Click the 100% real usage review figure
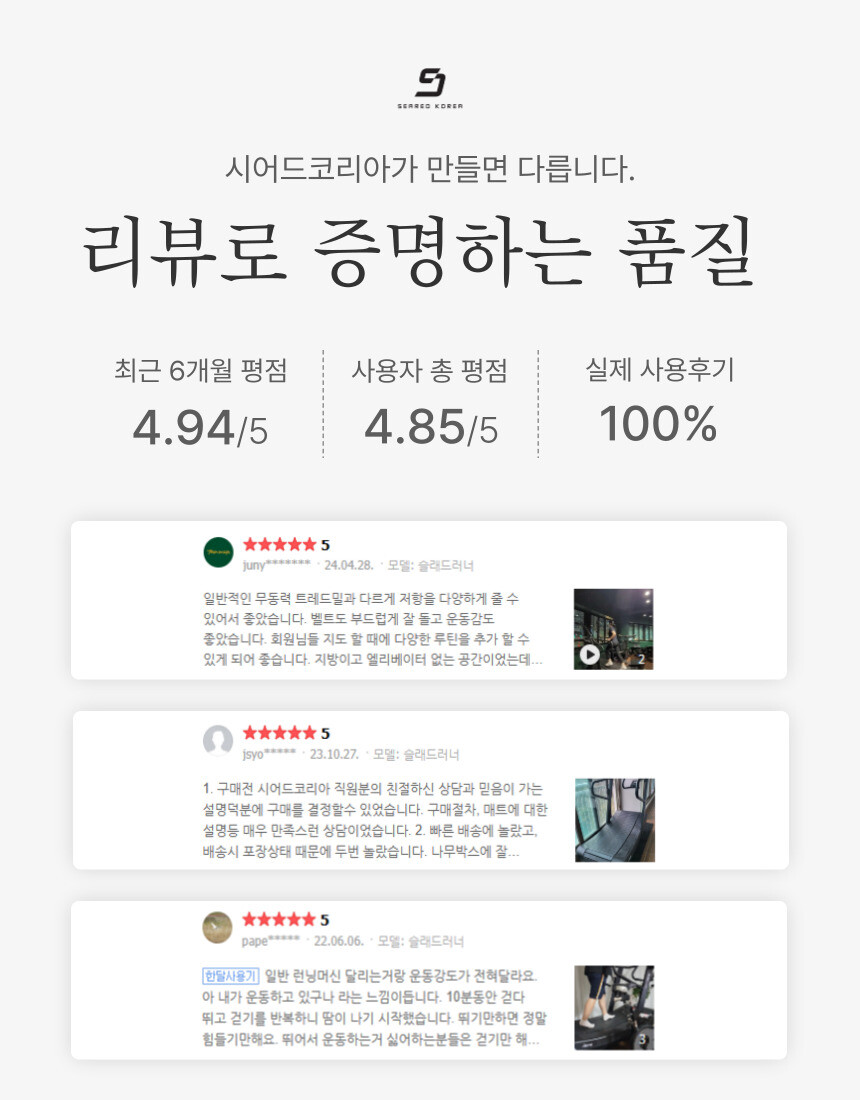The height and width of the screenshot is (1100, 860). pyautogui.click(x=658, y=424)
